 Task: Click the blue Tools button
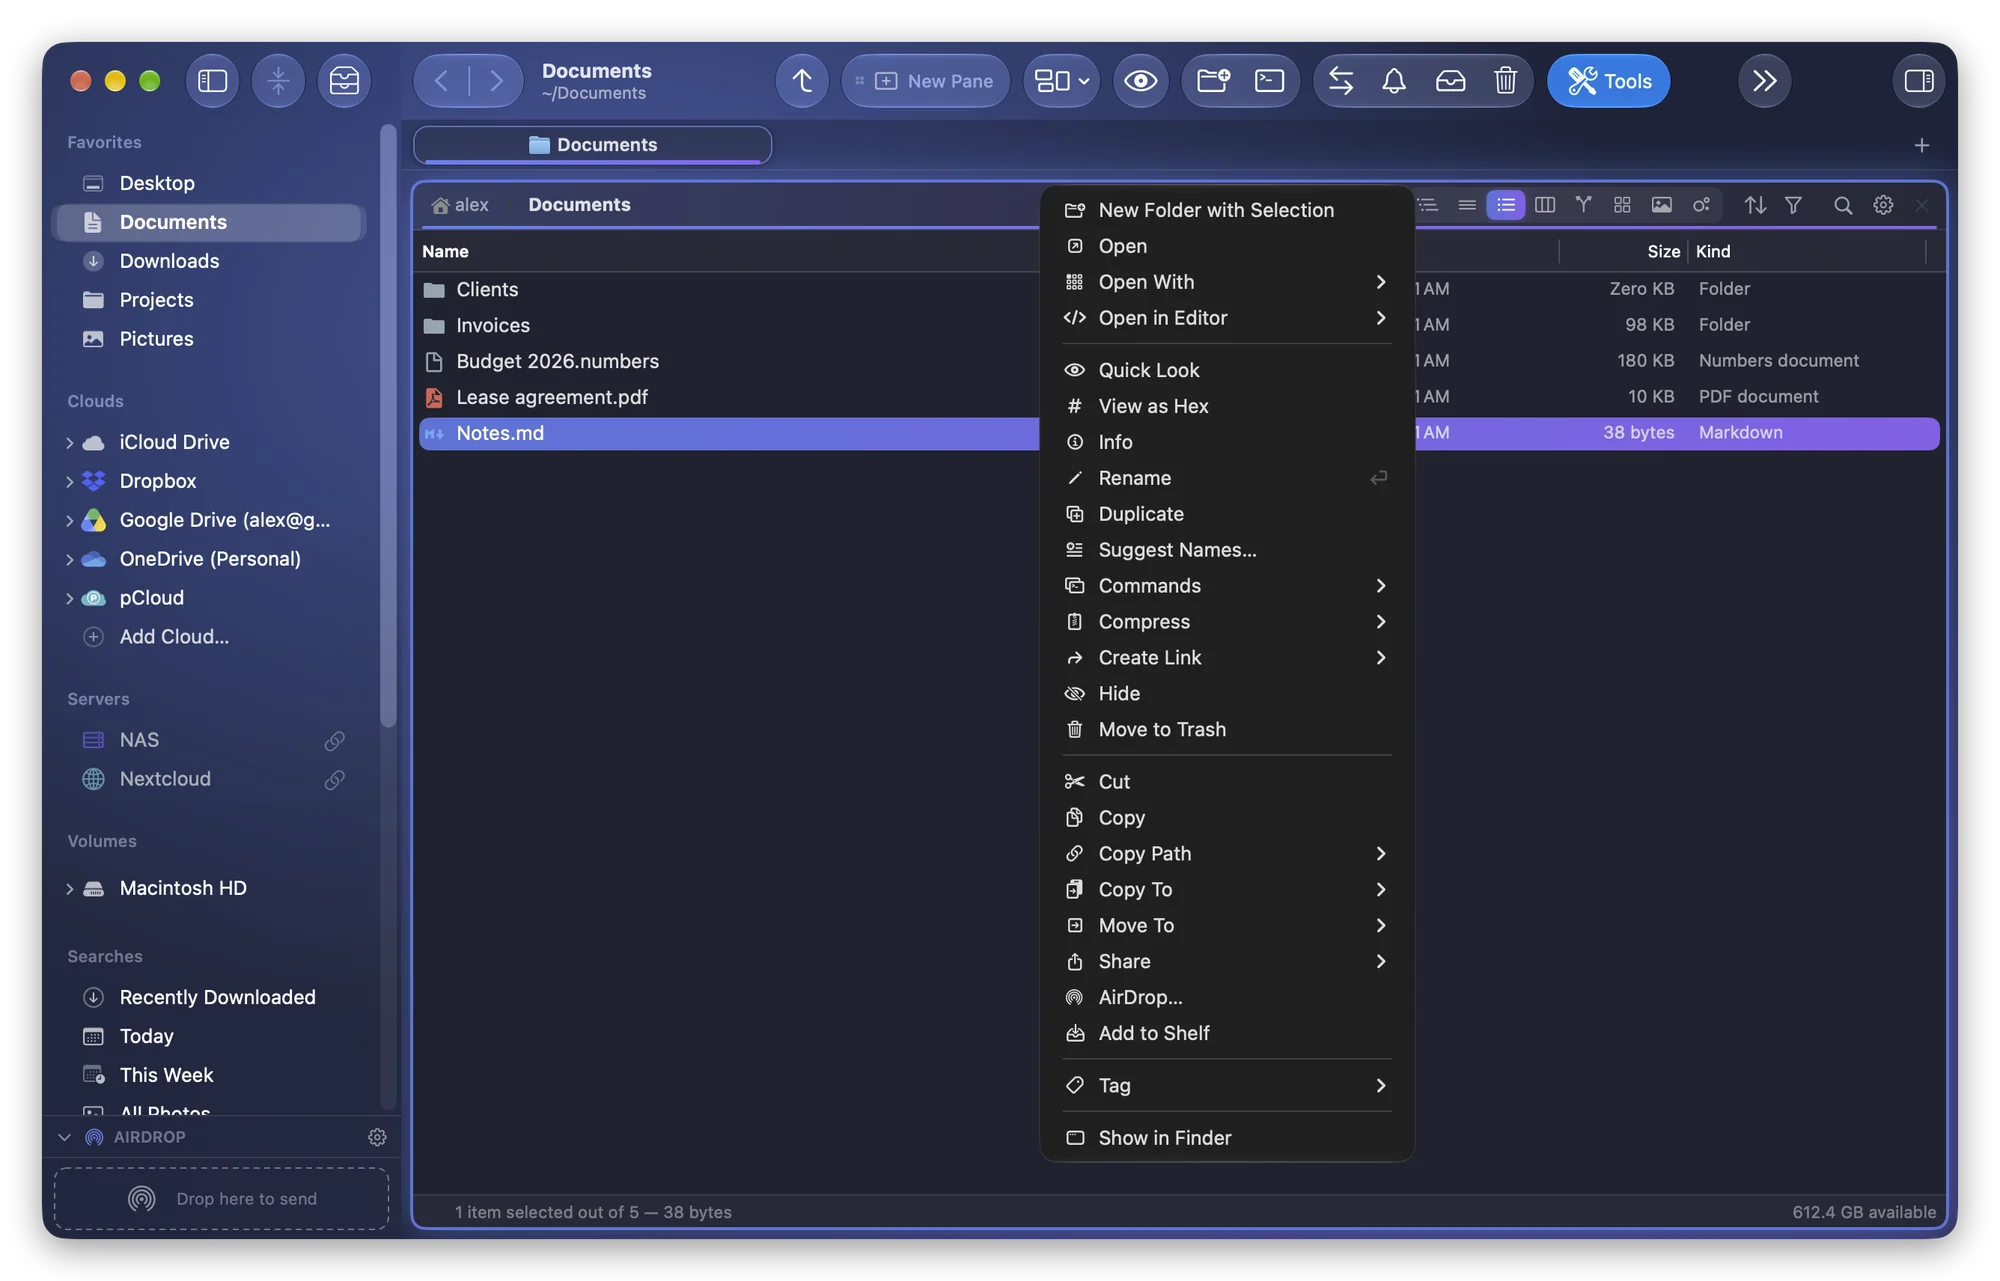click(x=1608, y=81)
